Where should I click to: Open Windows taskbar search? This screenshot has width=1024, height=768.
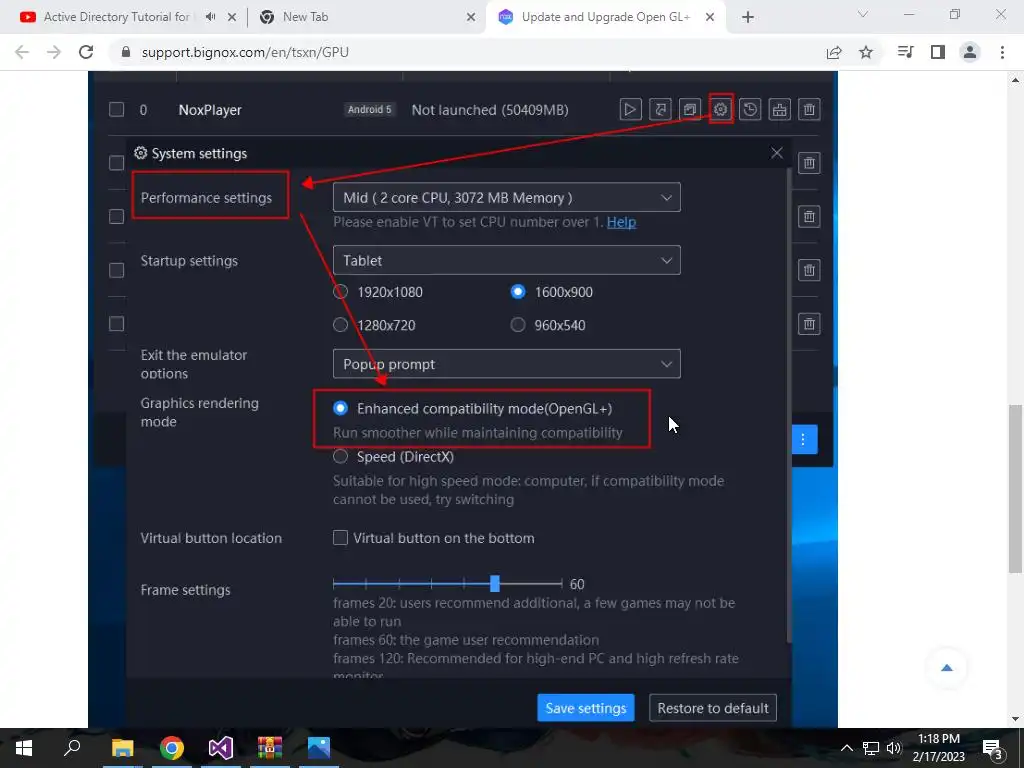point(72,748)
